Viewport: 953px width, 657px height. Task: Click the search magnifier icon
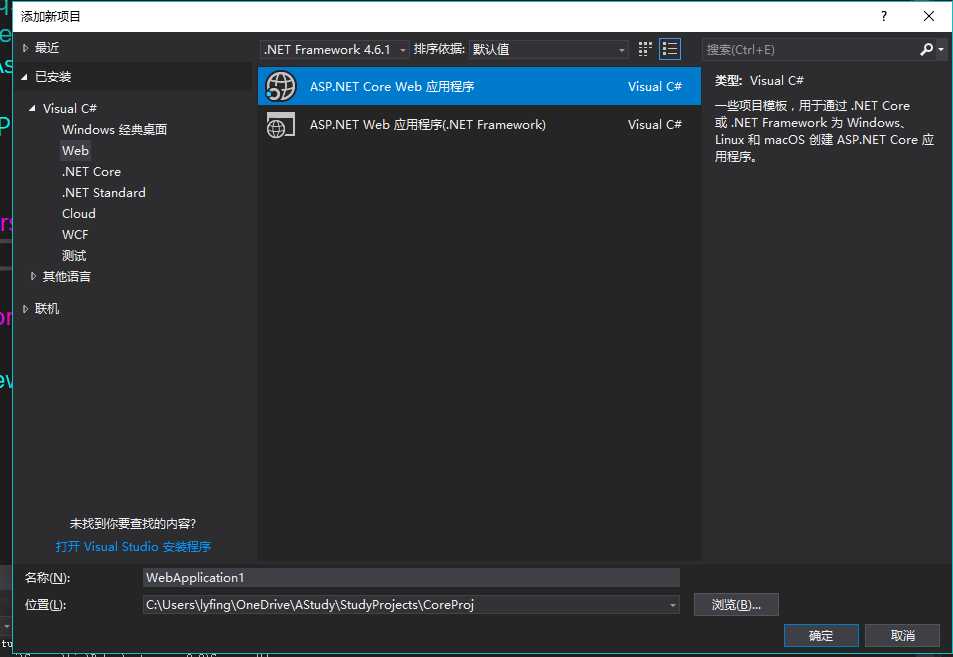point(926,49)
